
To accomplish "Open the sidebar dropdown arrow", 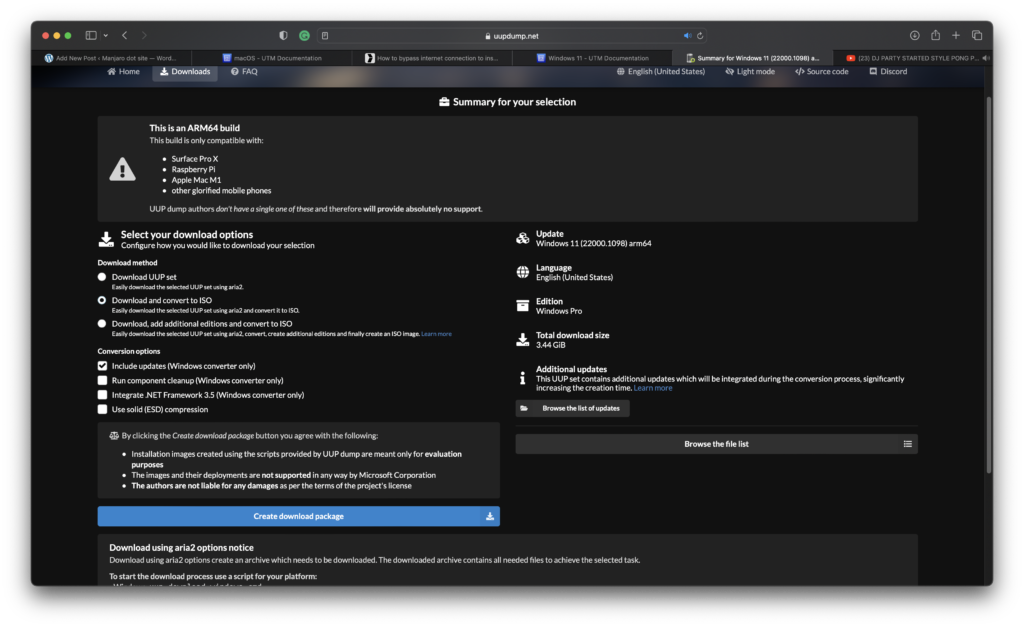I will point(105,35).
